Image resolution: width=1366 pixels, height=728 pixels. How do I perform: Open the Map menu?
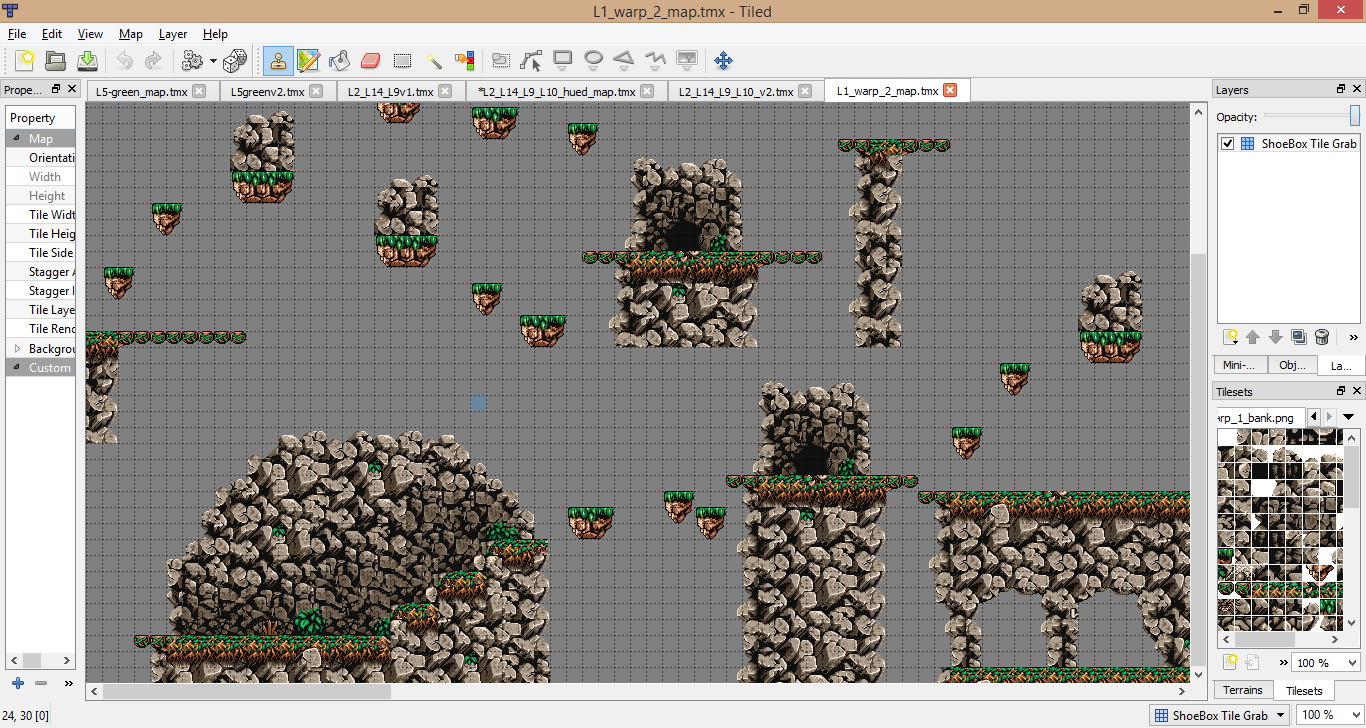tap(130, 34)
